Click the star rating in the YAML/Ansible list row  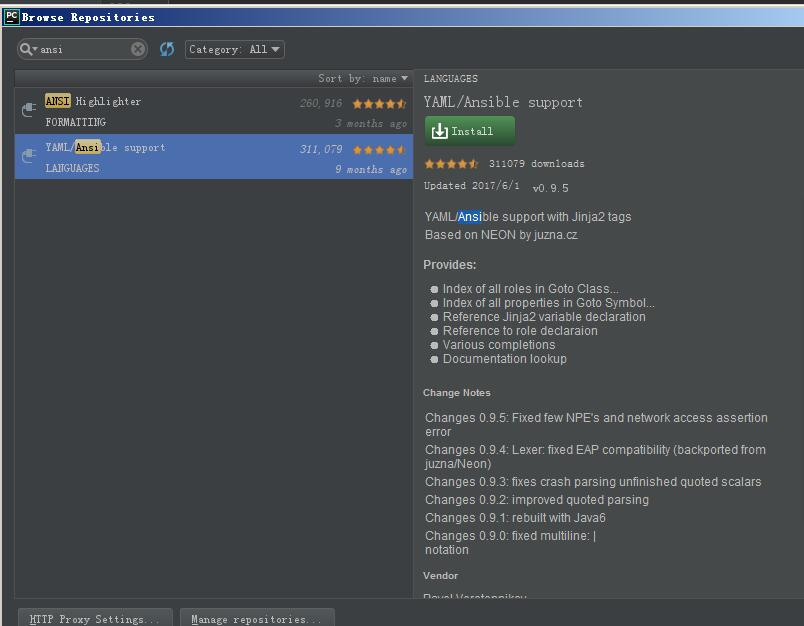[379, 150]
